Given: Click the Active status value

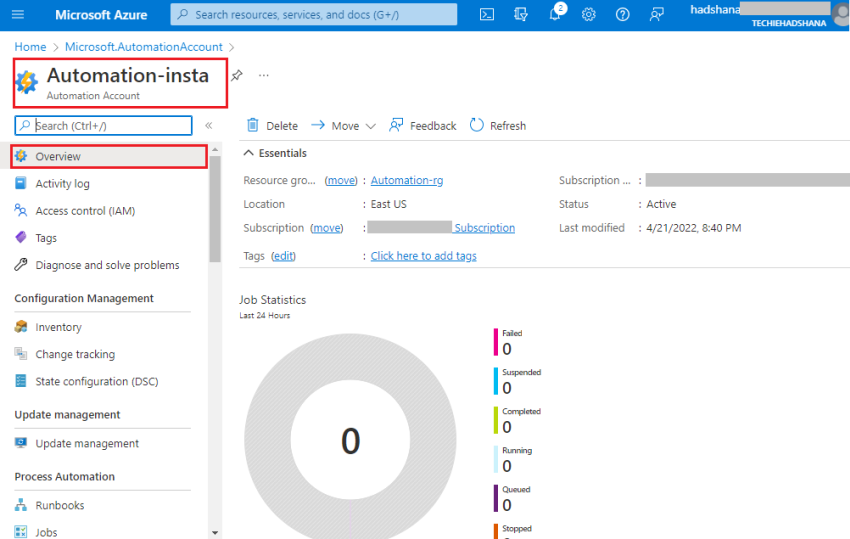Looking at the screenshot, I should click(661, 204).
